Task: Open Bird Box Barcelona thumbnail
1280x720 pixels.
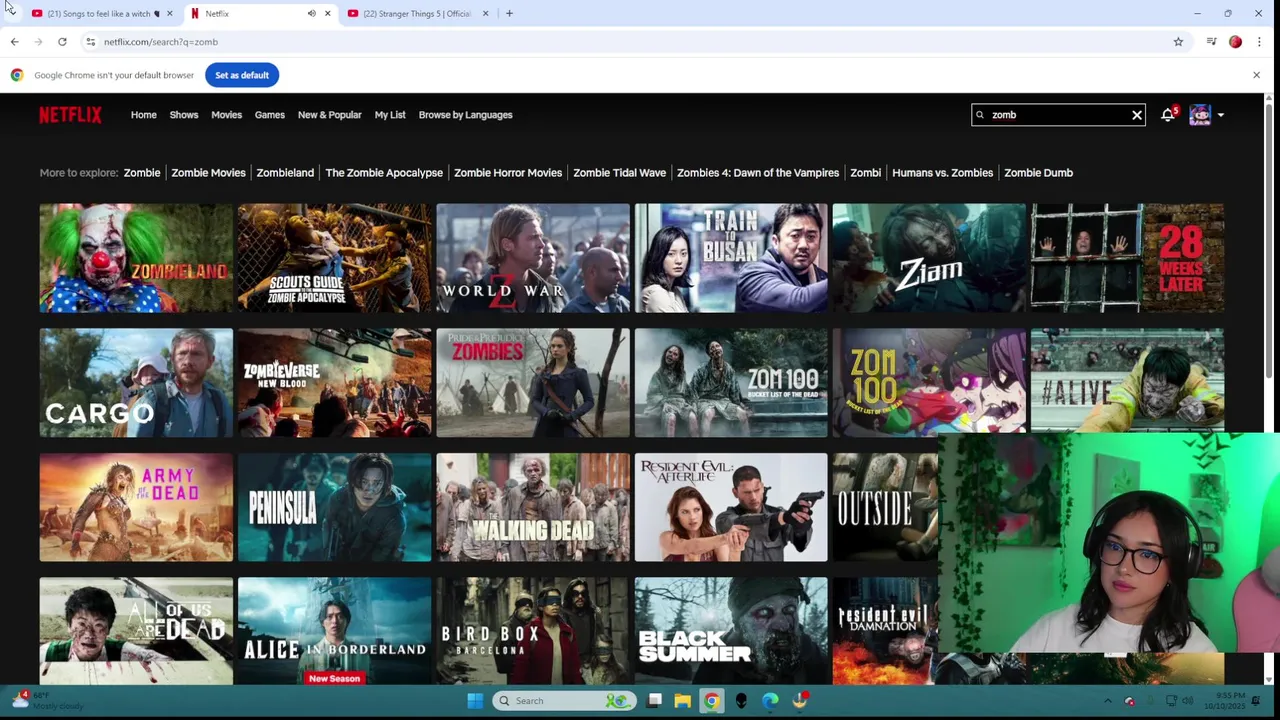Action: click(x=533, y=631)
